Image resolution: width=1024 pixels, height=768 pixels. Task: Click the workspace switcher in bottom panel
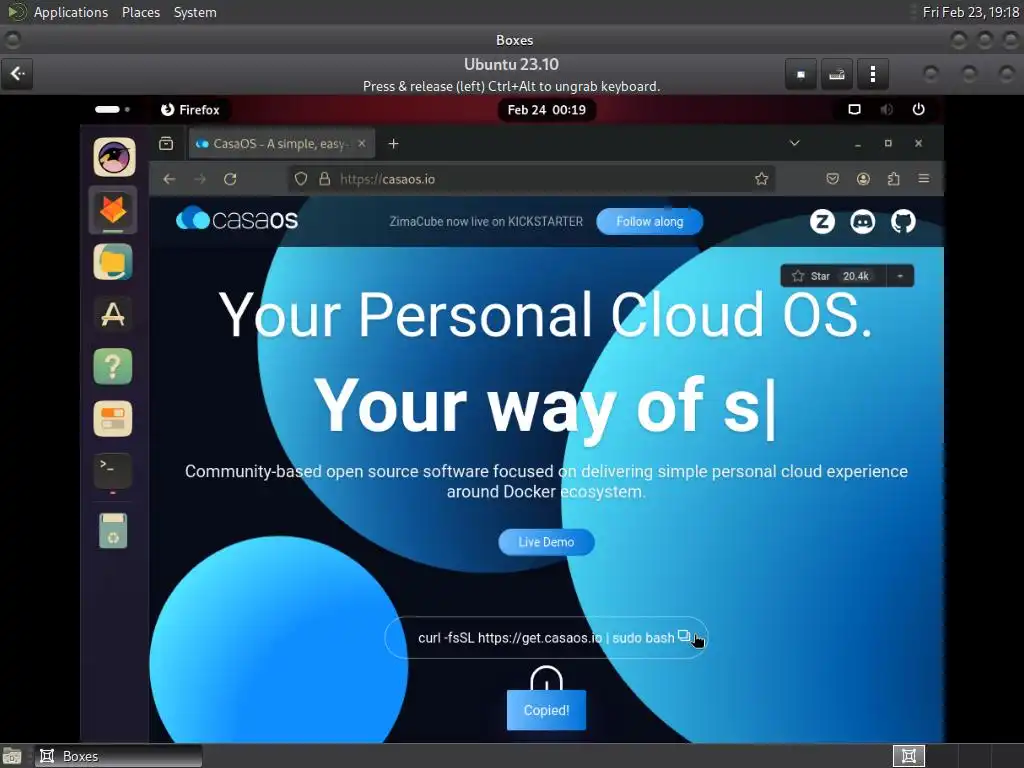point(908,756)
